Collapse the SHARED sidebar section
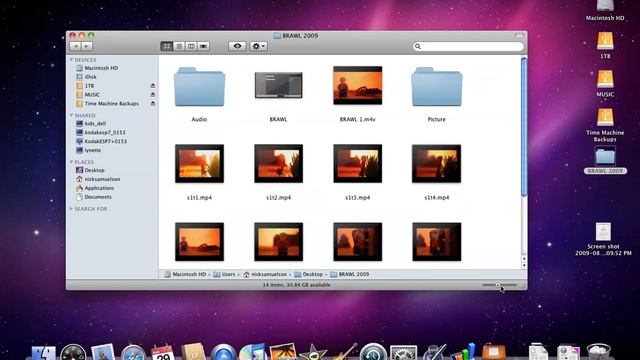The image size is (640, 360). 71,116
